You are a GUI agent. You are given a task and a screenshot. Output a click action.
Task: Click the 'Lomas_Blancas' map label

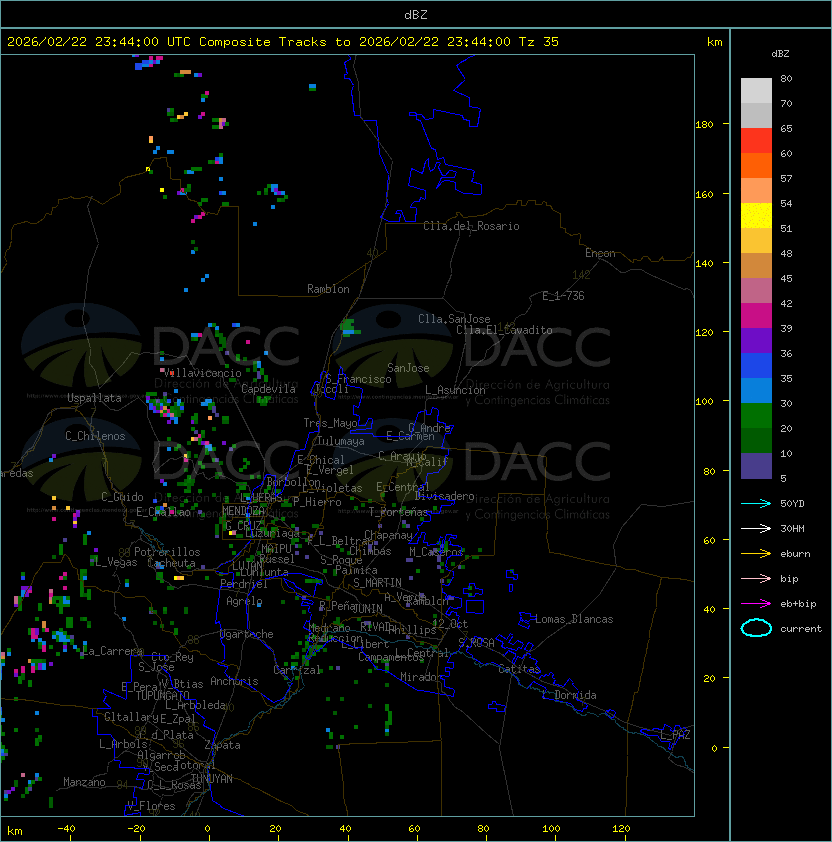coord(574,619)
